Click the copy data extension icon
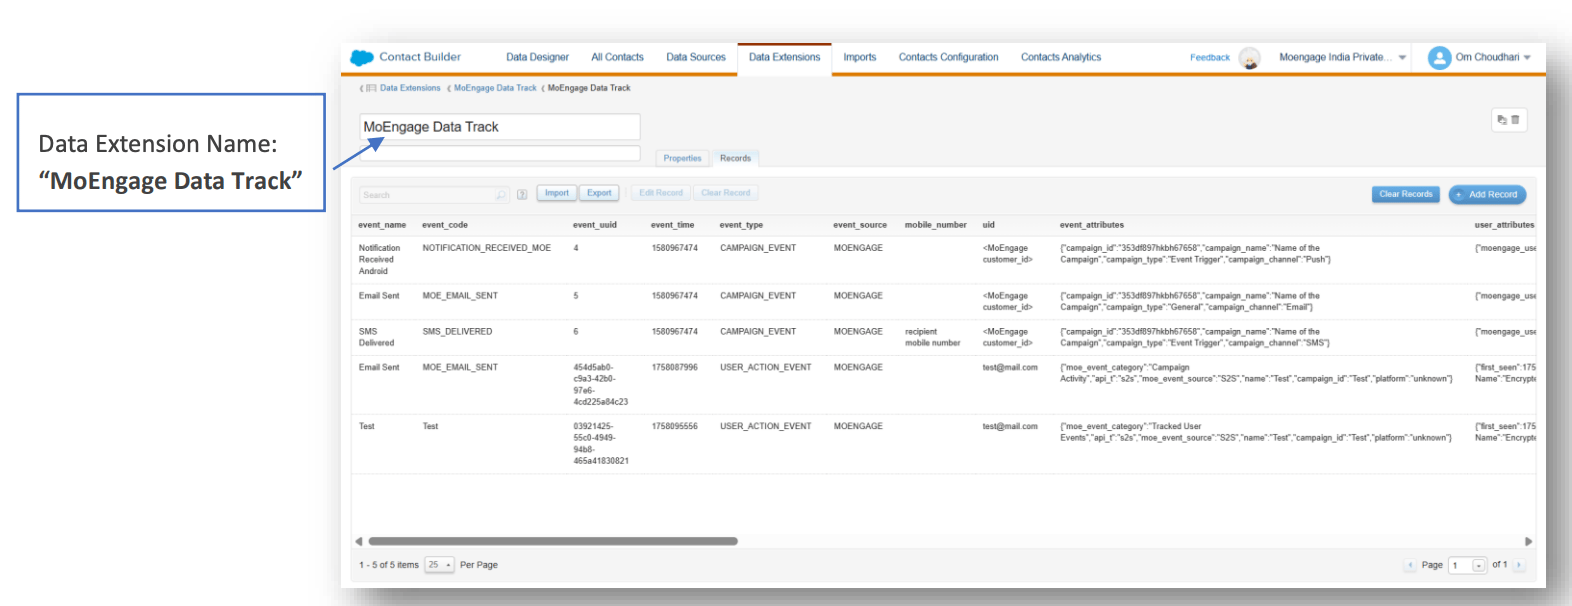 [1502, 120]
